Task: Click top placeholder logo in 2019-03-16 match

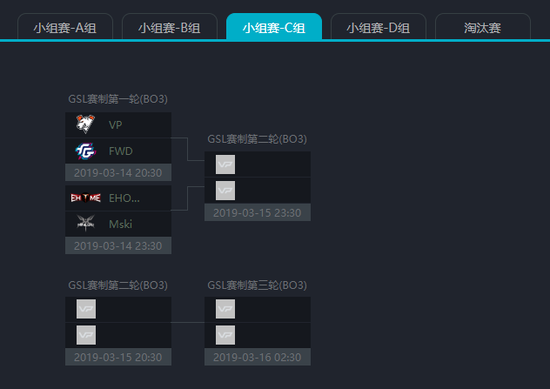Action: (x=225, y=309)
